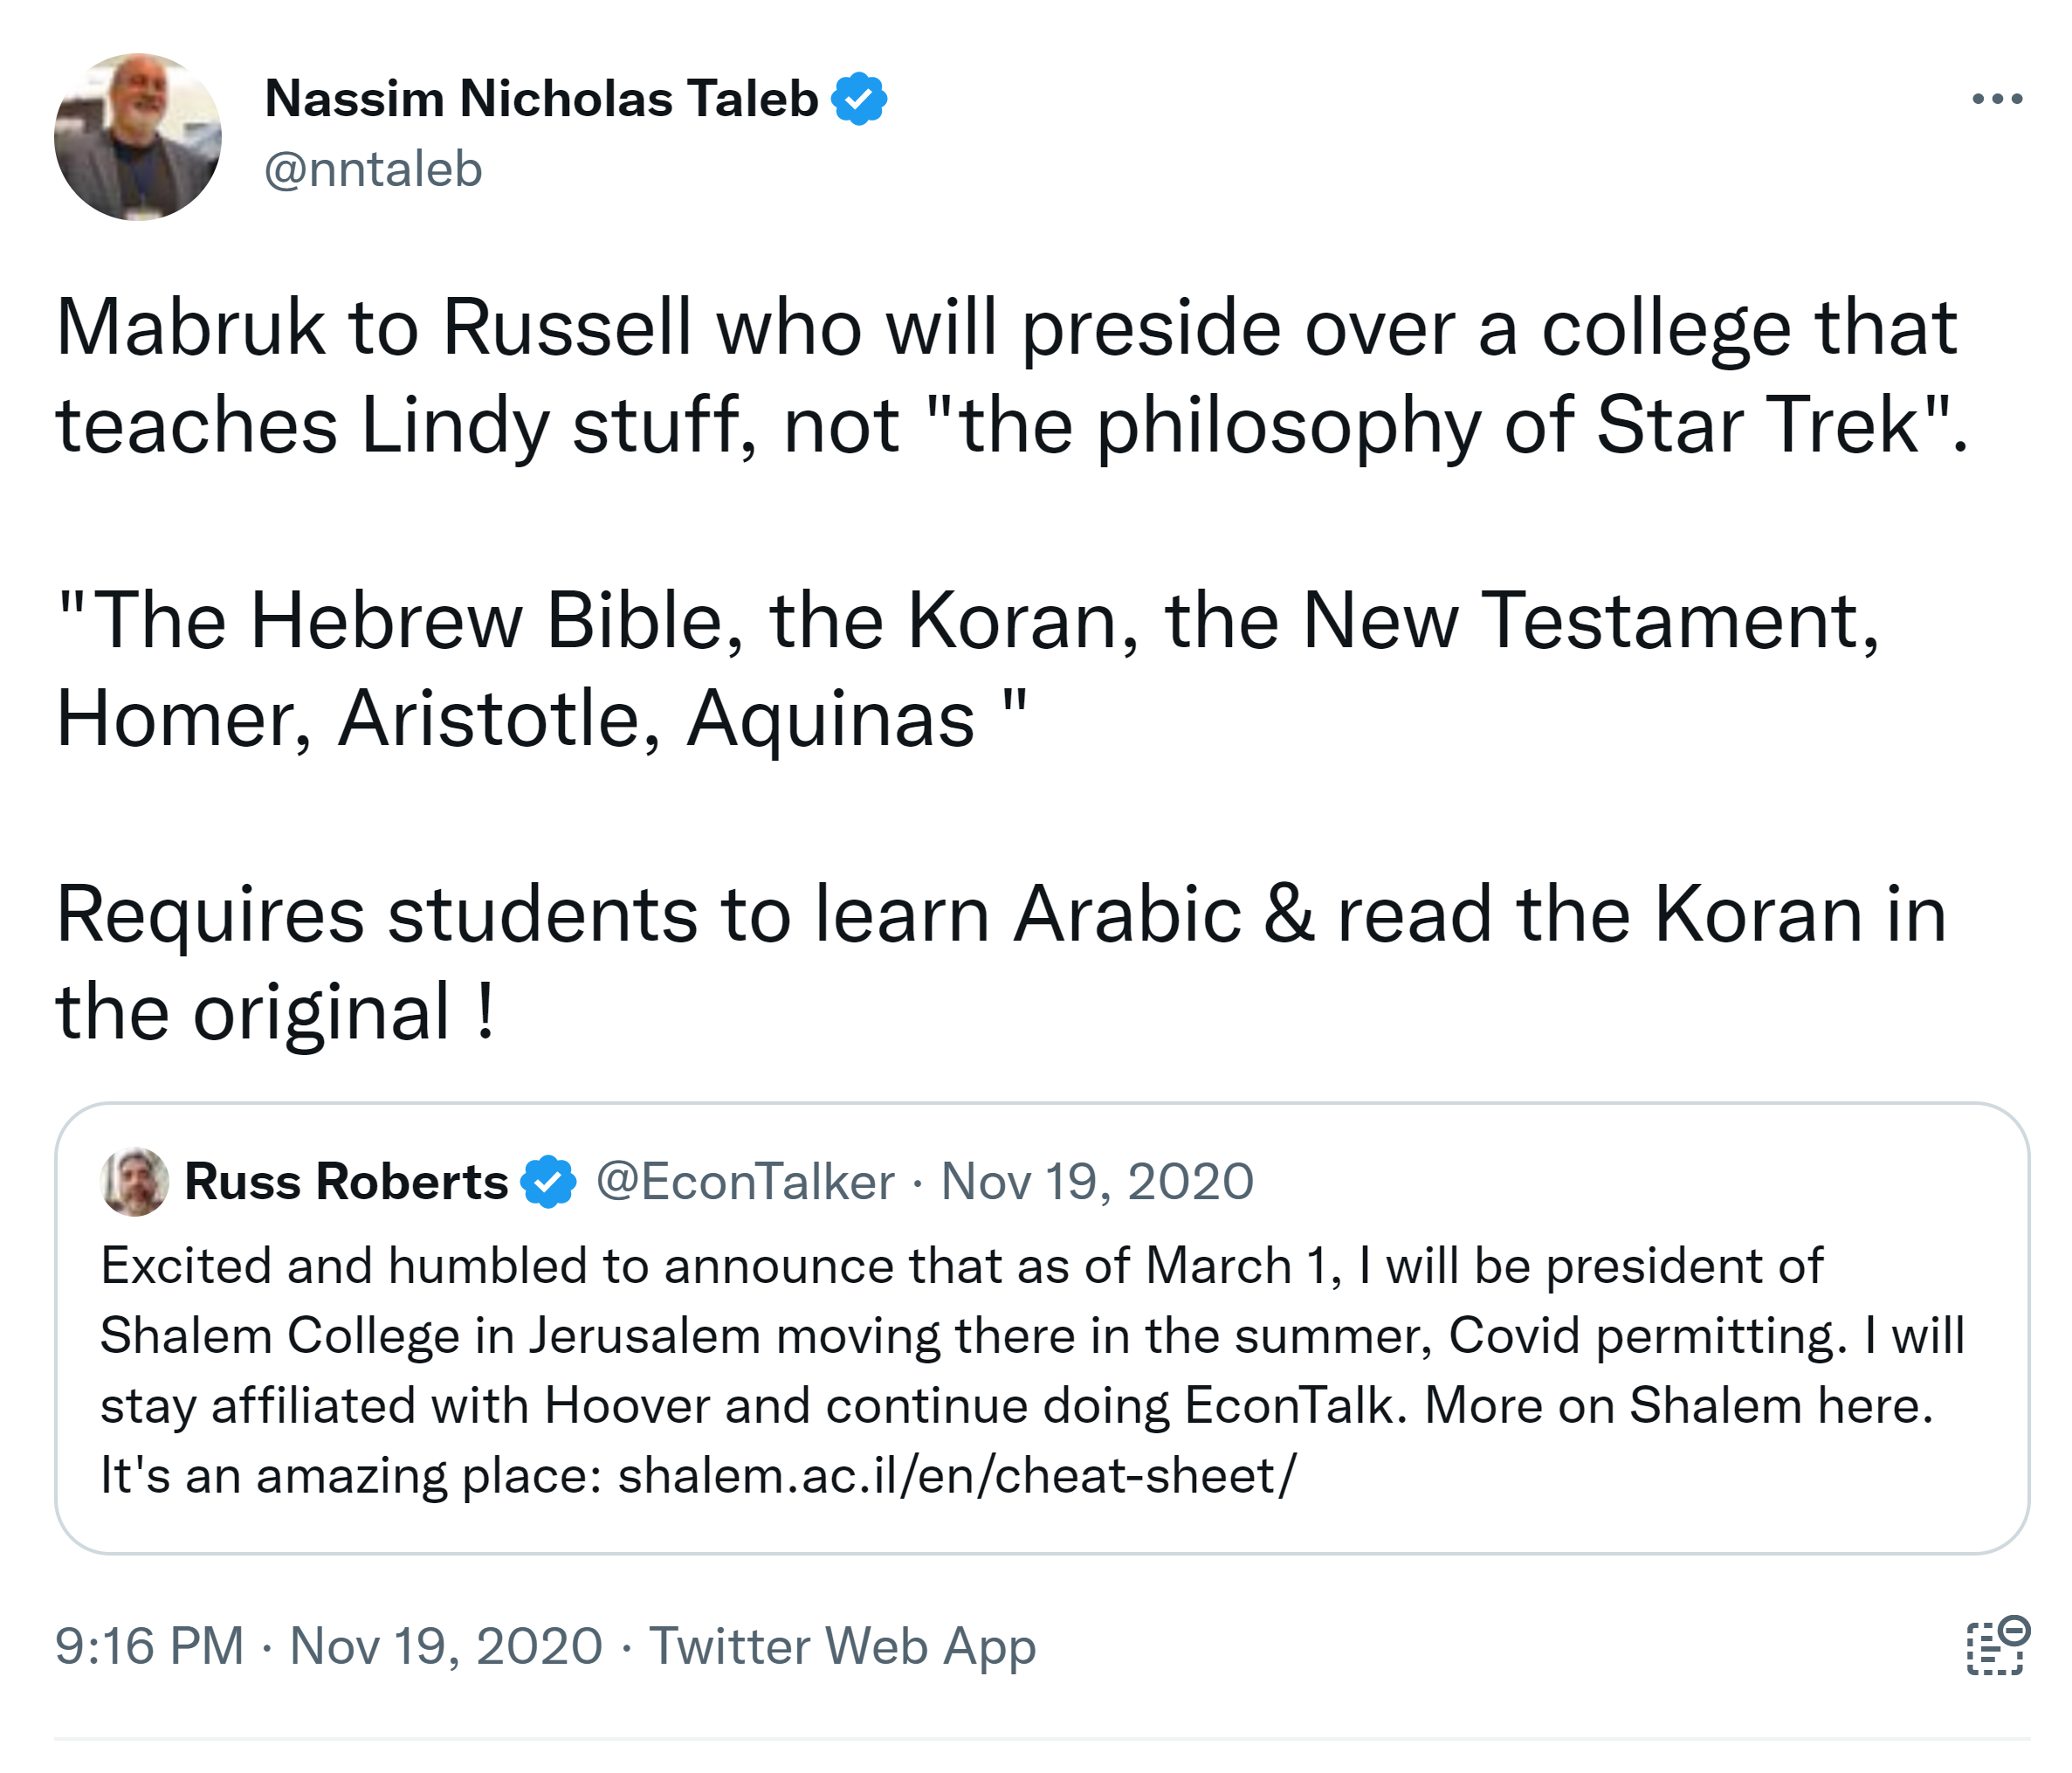Click the quoted tweet's Nov 19, 2020 date
Image resolution: width=2072 pixels, height=1773 pixels.
tap(1097, 1182)
